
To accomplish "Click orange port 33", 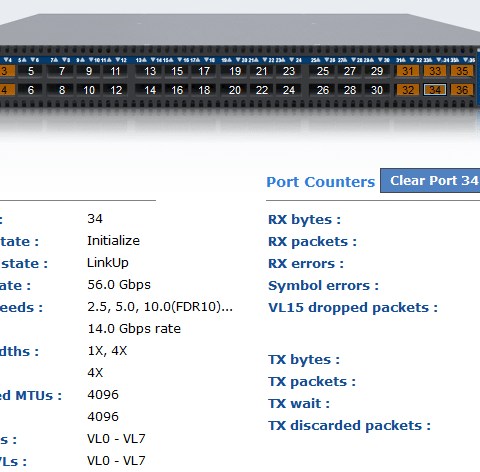I will tap(435, 71).
